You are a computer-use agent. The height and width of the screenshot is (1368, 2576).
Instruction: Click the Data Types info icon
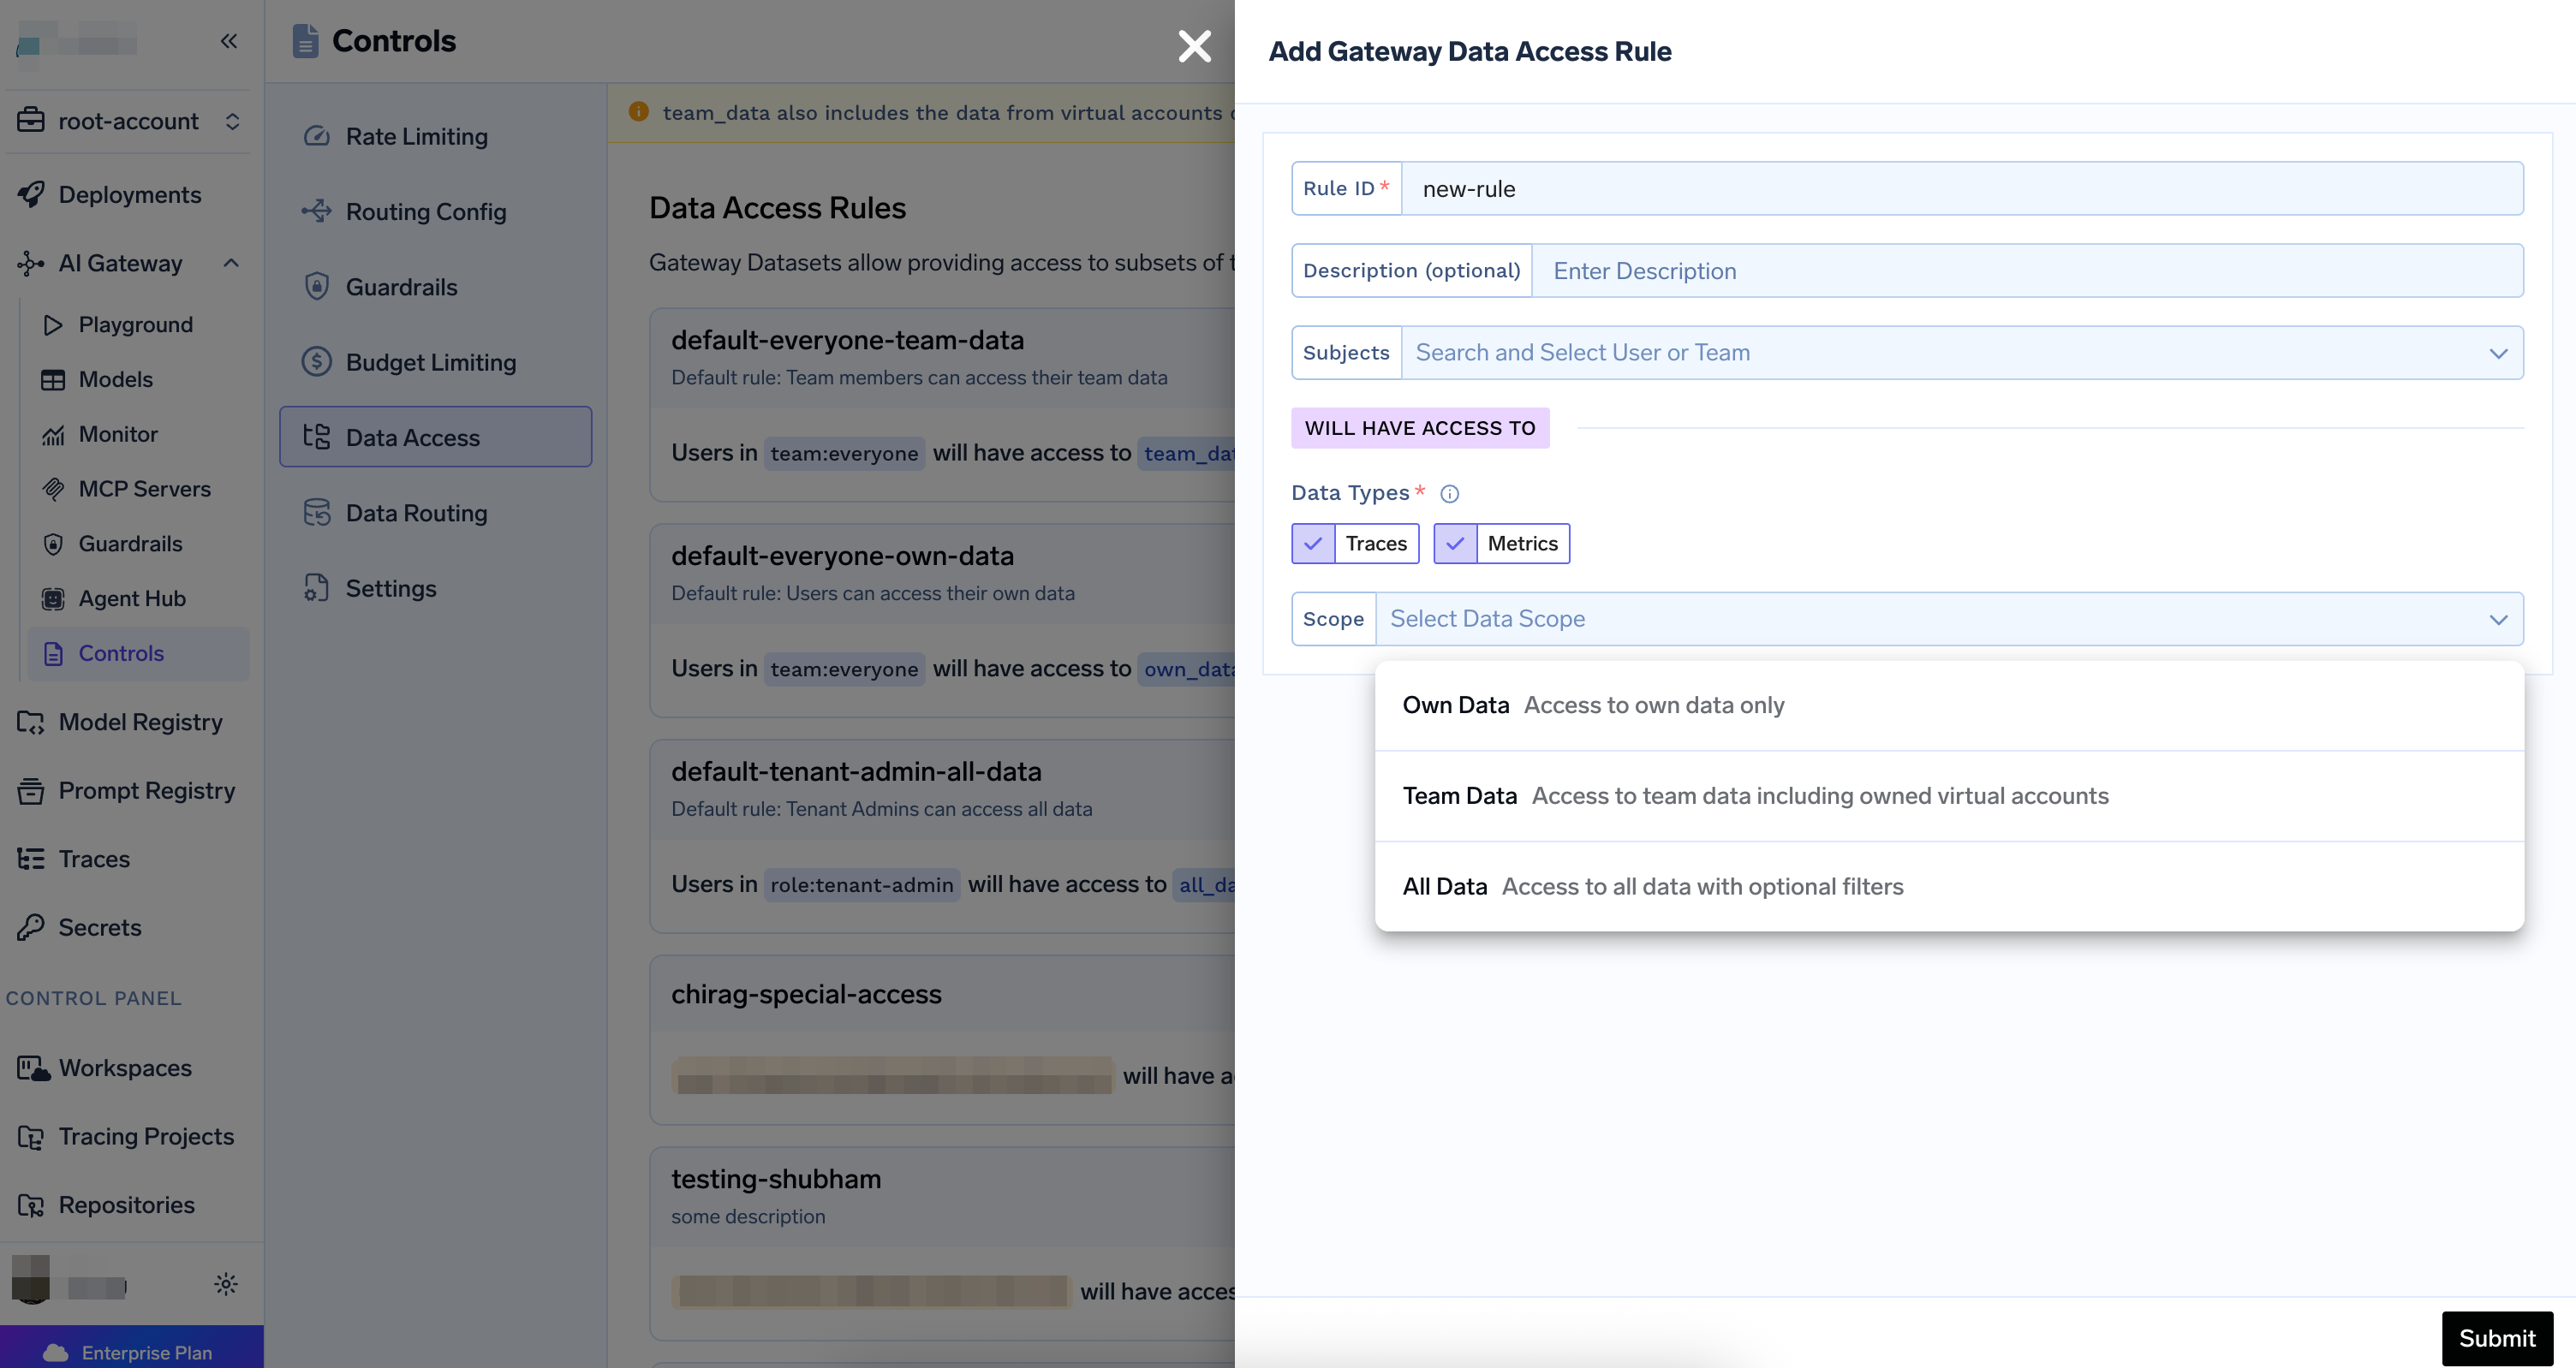(1449, 494)
